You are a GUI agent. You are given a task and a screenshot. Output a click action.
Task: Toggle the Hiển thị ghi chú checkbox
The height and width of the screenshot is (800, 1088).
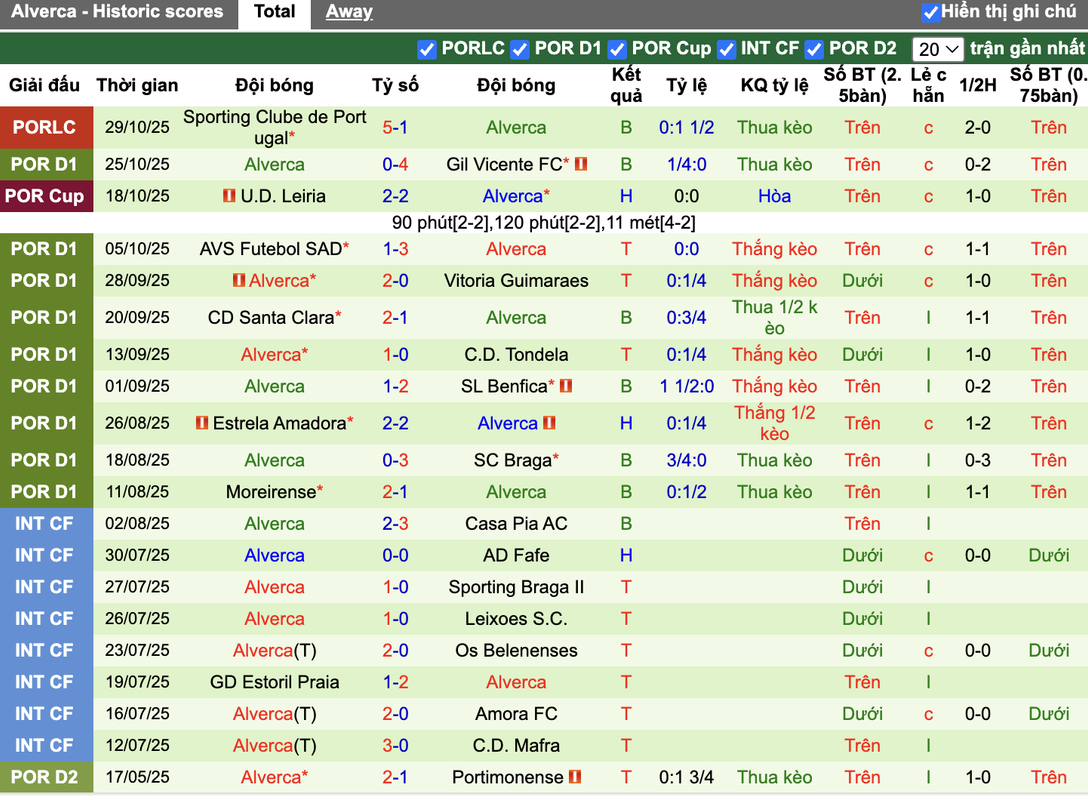point(930,12)
